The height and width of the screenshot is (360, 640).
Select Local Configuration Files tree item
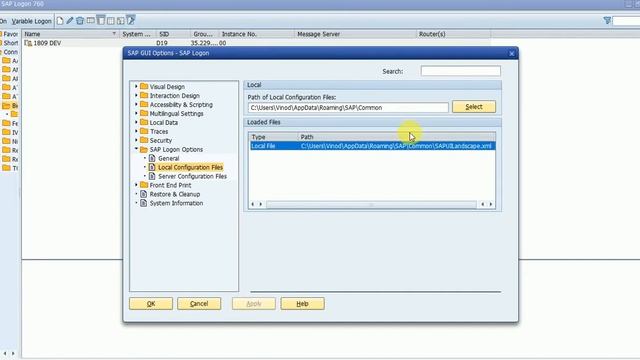click(x=190, y=167)
